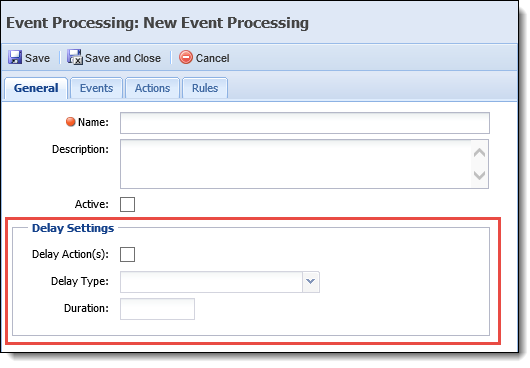Click inside the Description text area
Screen dimensions: 530x368
click(296, 164)
